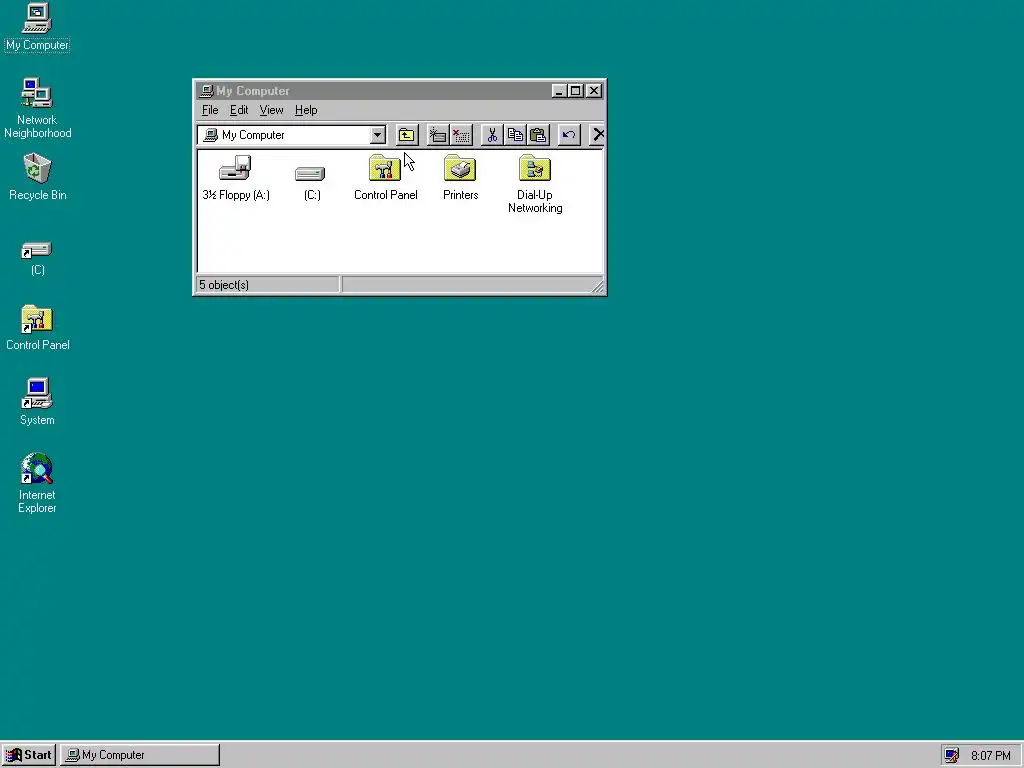
Task: Click Map Network Drive toolbar icon
Action: 438,135
